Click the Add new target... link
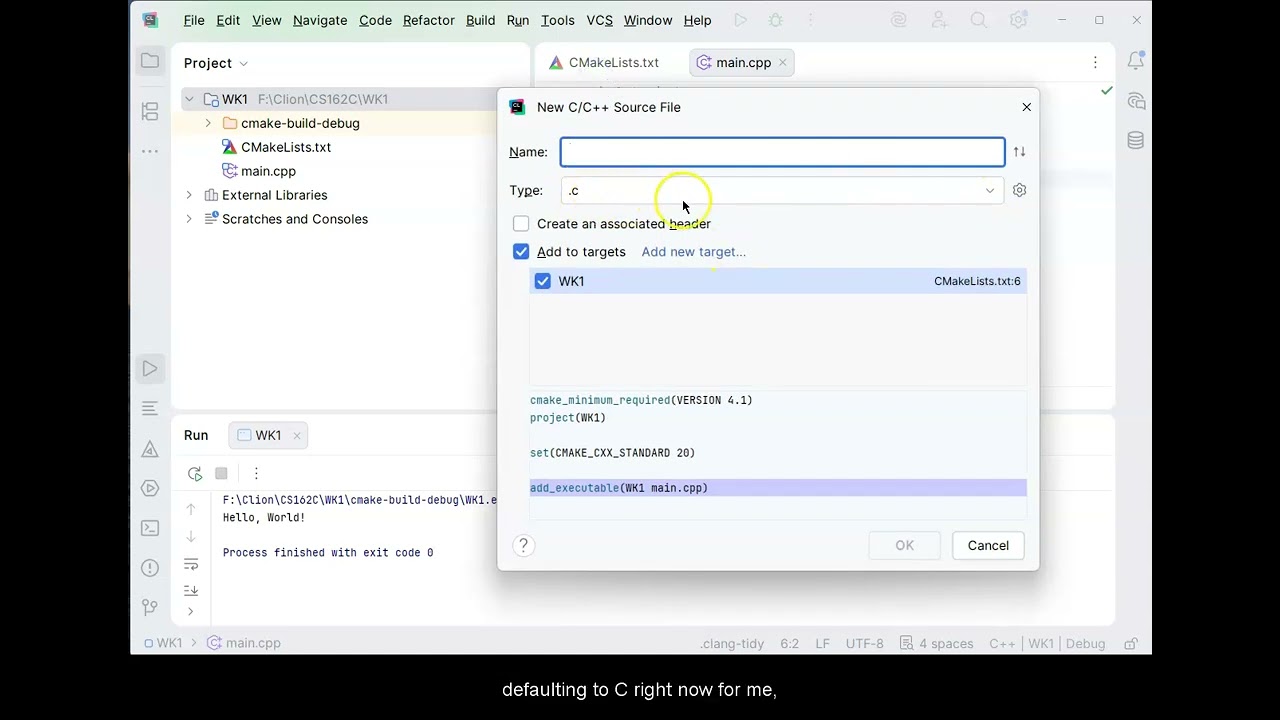1280x720 pixels. tap(693, 252)
